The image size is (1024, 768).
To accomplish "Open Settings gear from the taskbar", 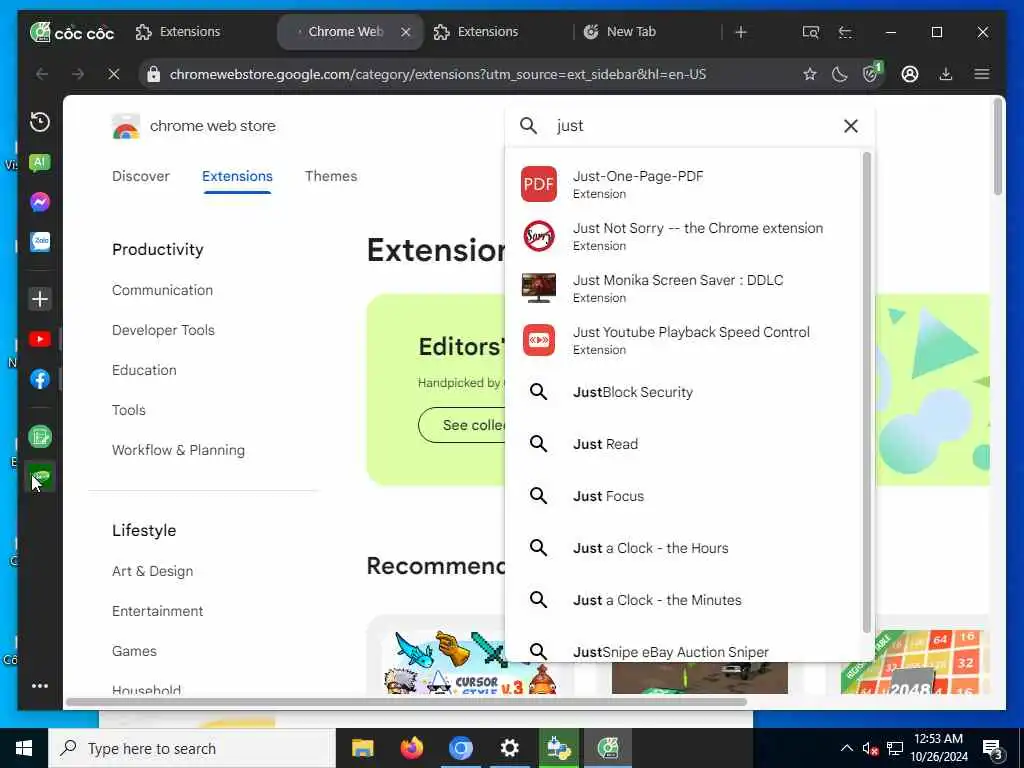I will [x=509, y=748].
